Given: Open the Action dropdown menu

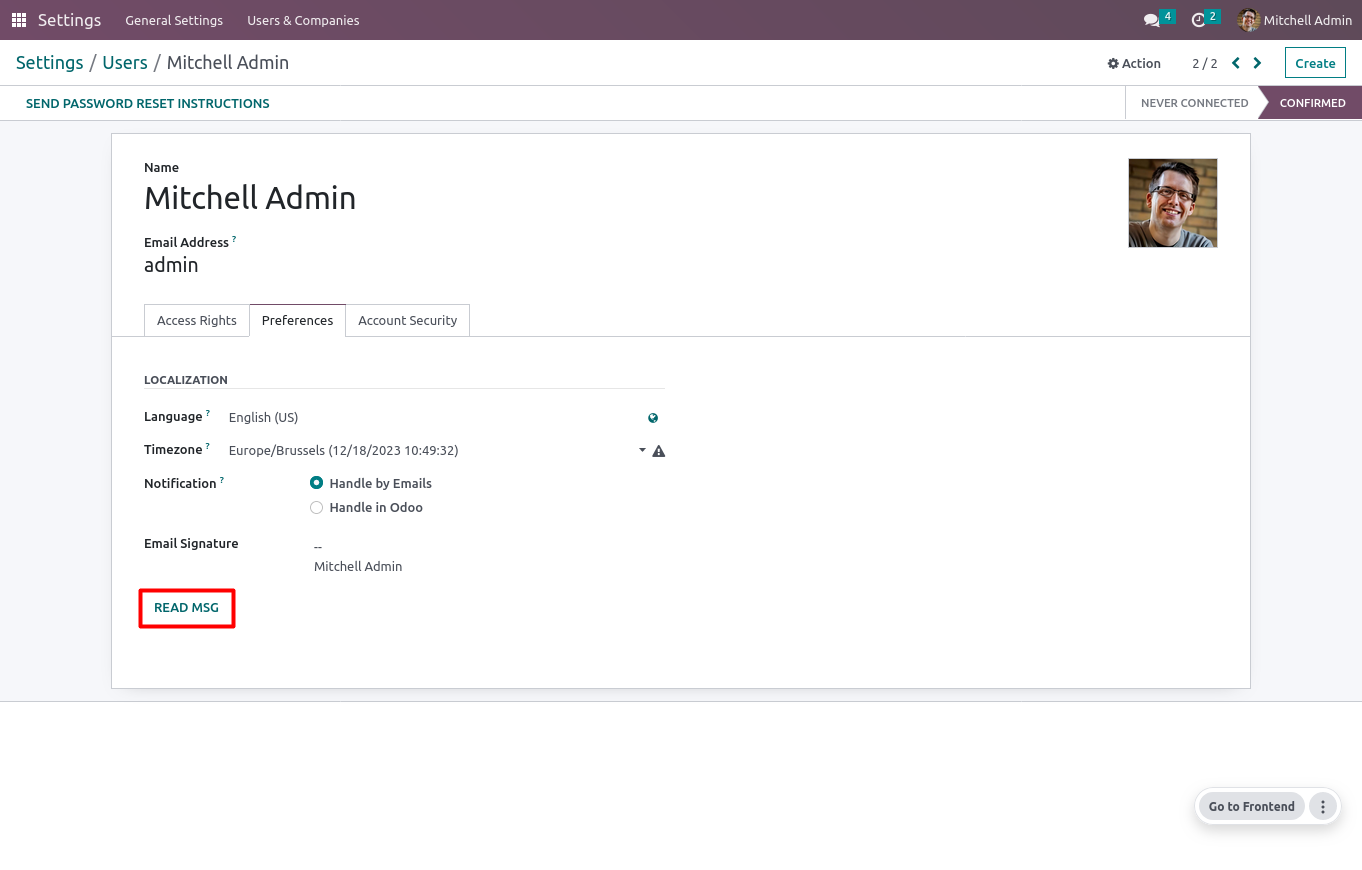Looking at the screenshot, I should 1134,63.
